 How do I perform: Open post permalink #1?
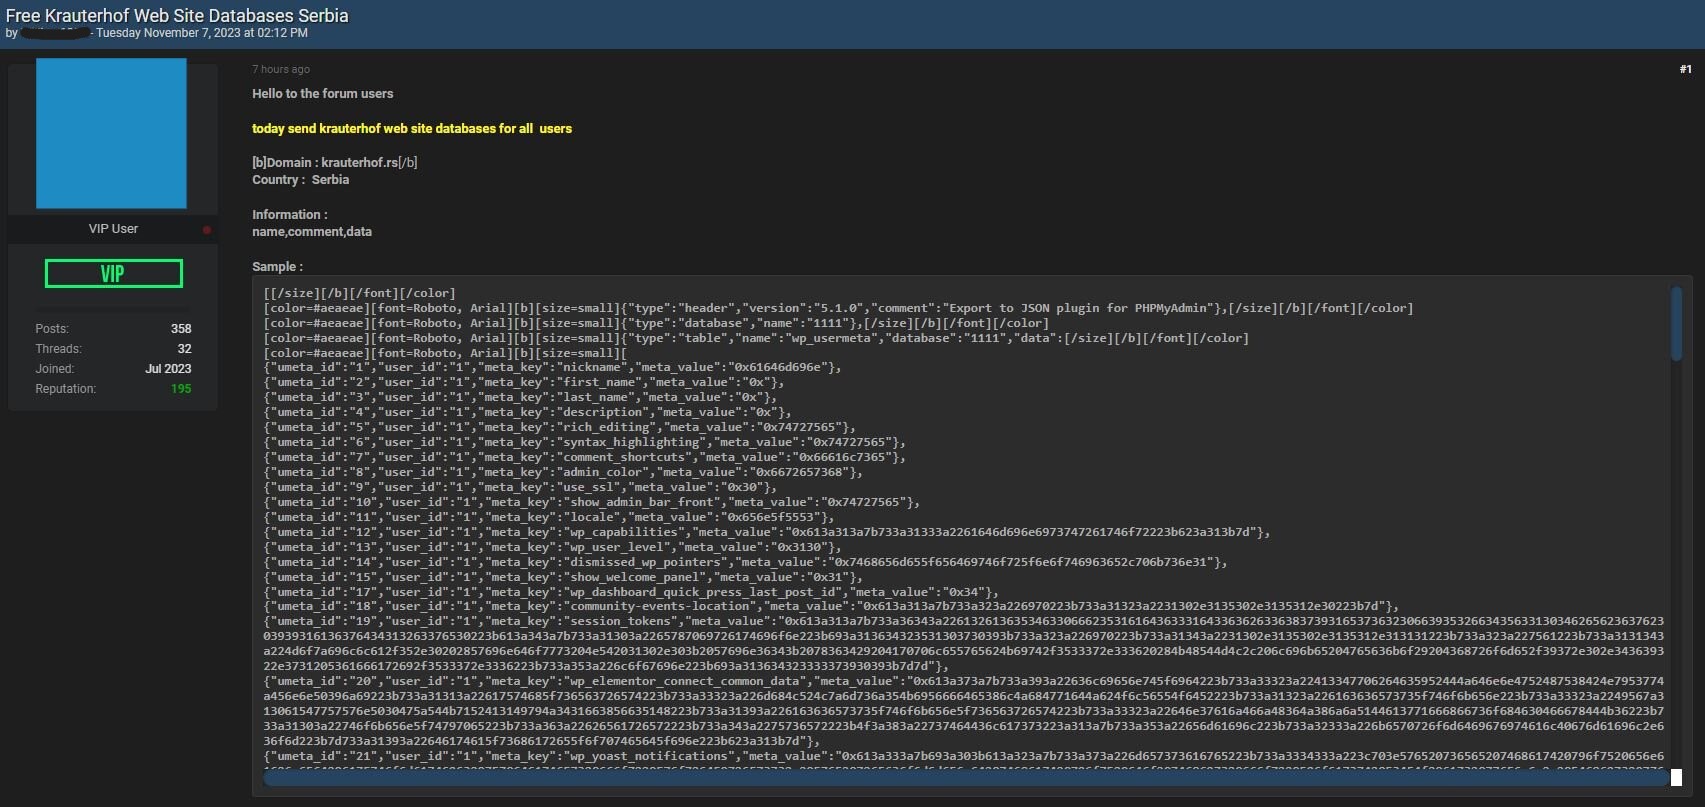point(1685,69)
